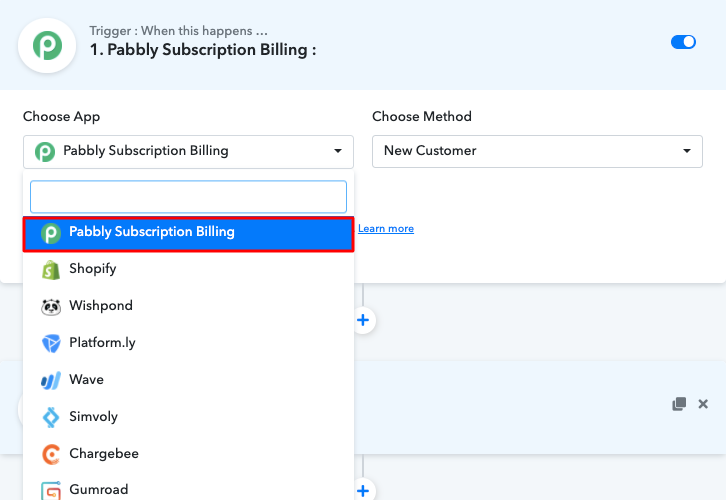The height and width of the screenshot is (500, 726).
Task: Click the upper plus button to add a step
Action: 363,320
